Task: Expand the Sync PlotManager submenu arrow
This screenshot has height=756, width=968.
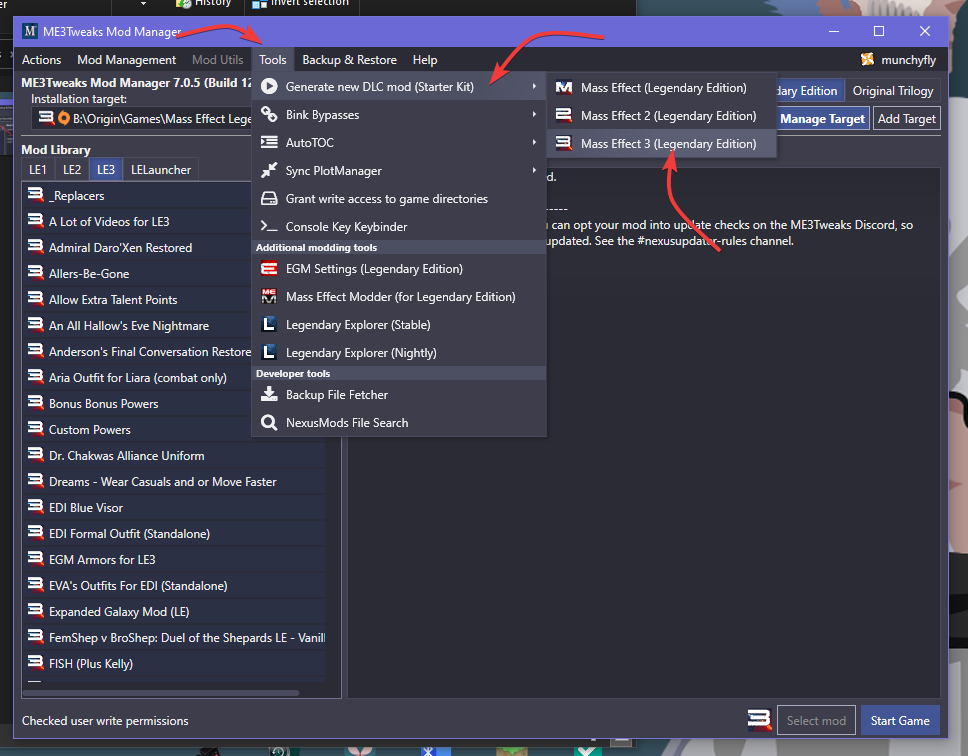Action: pyautogui.click(x=534, y=170)
